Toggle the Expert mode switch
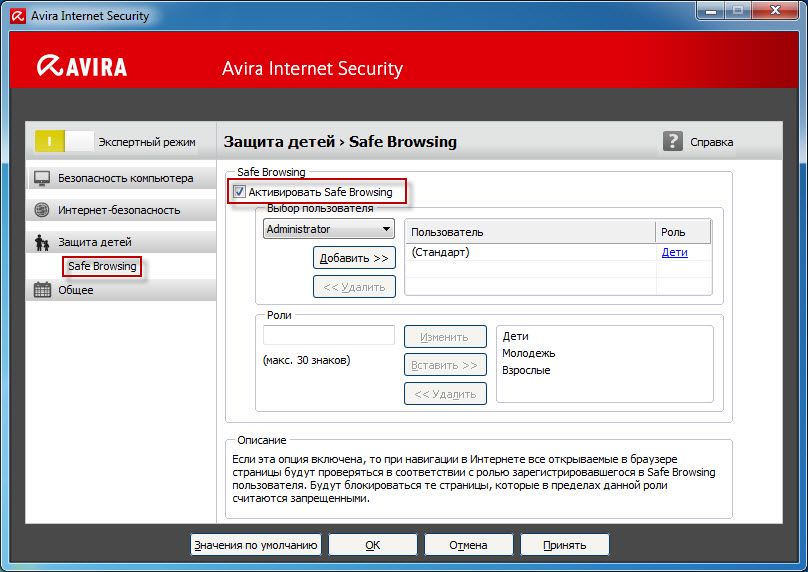 (64, 141)
